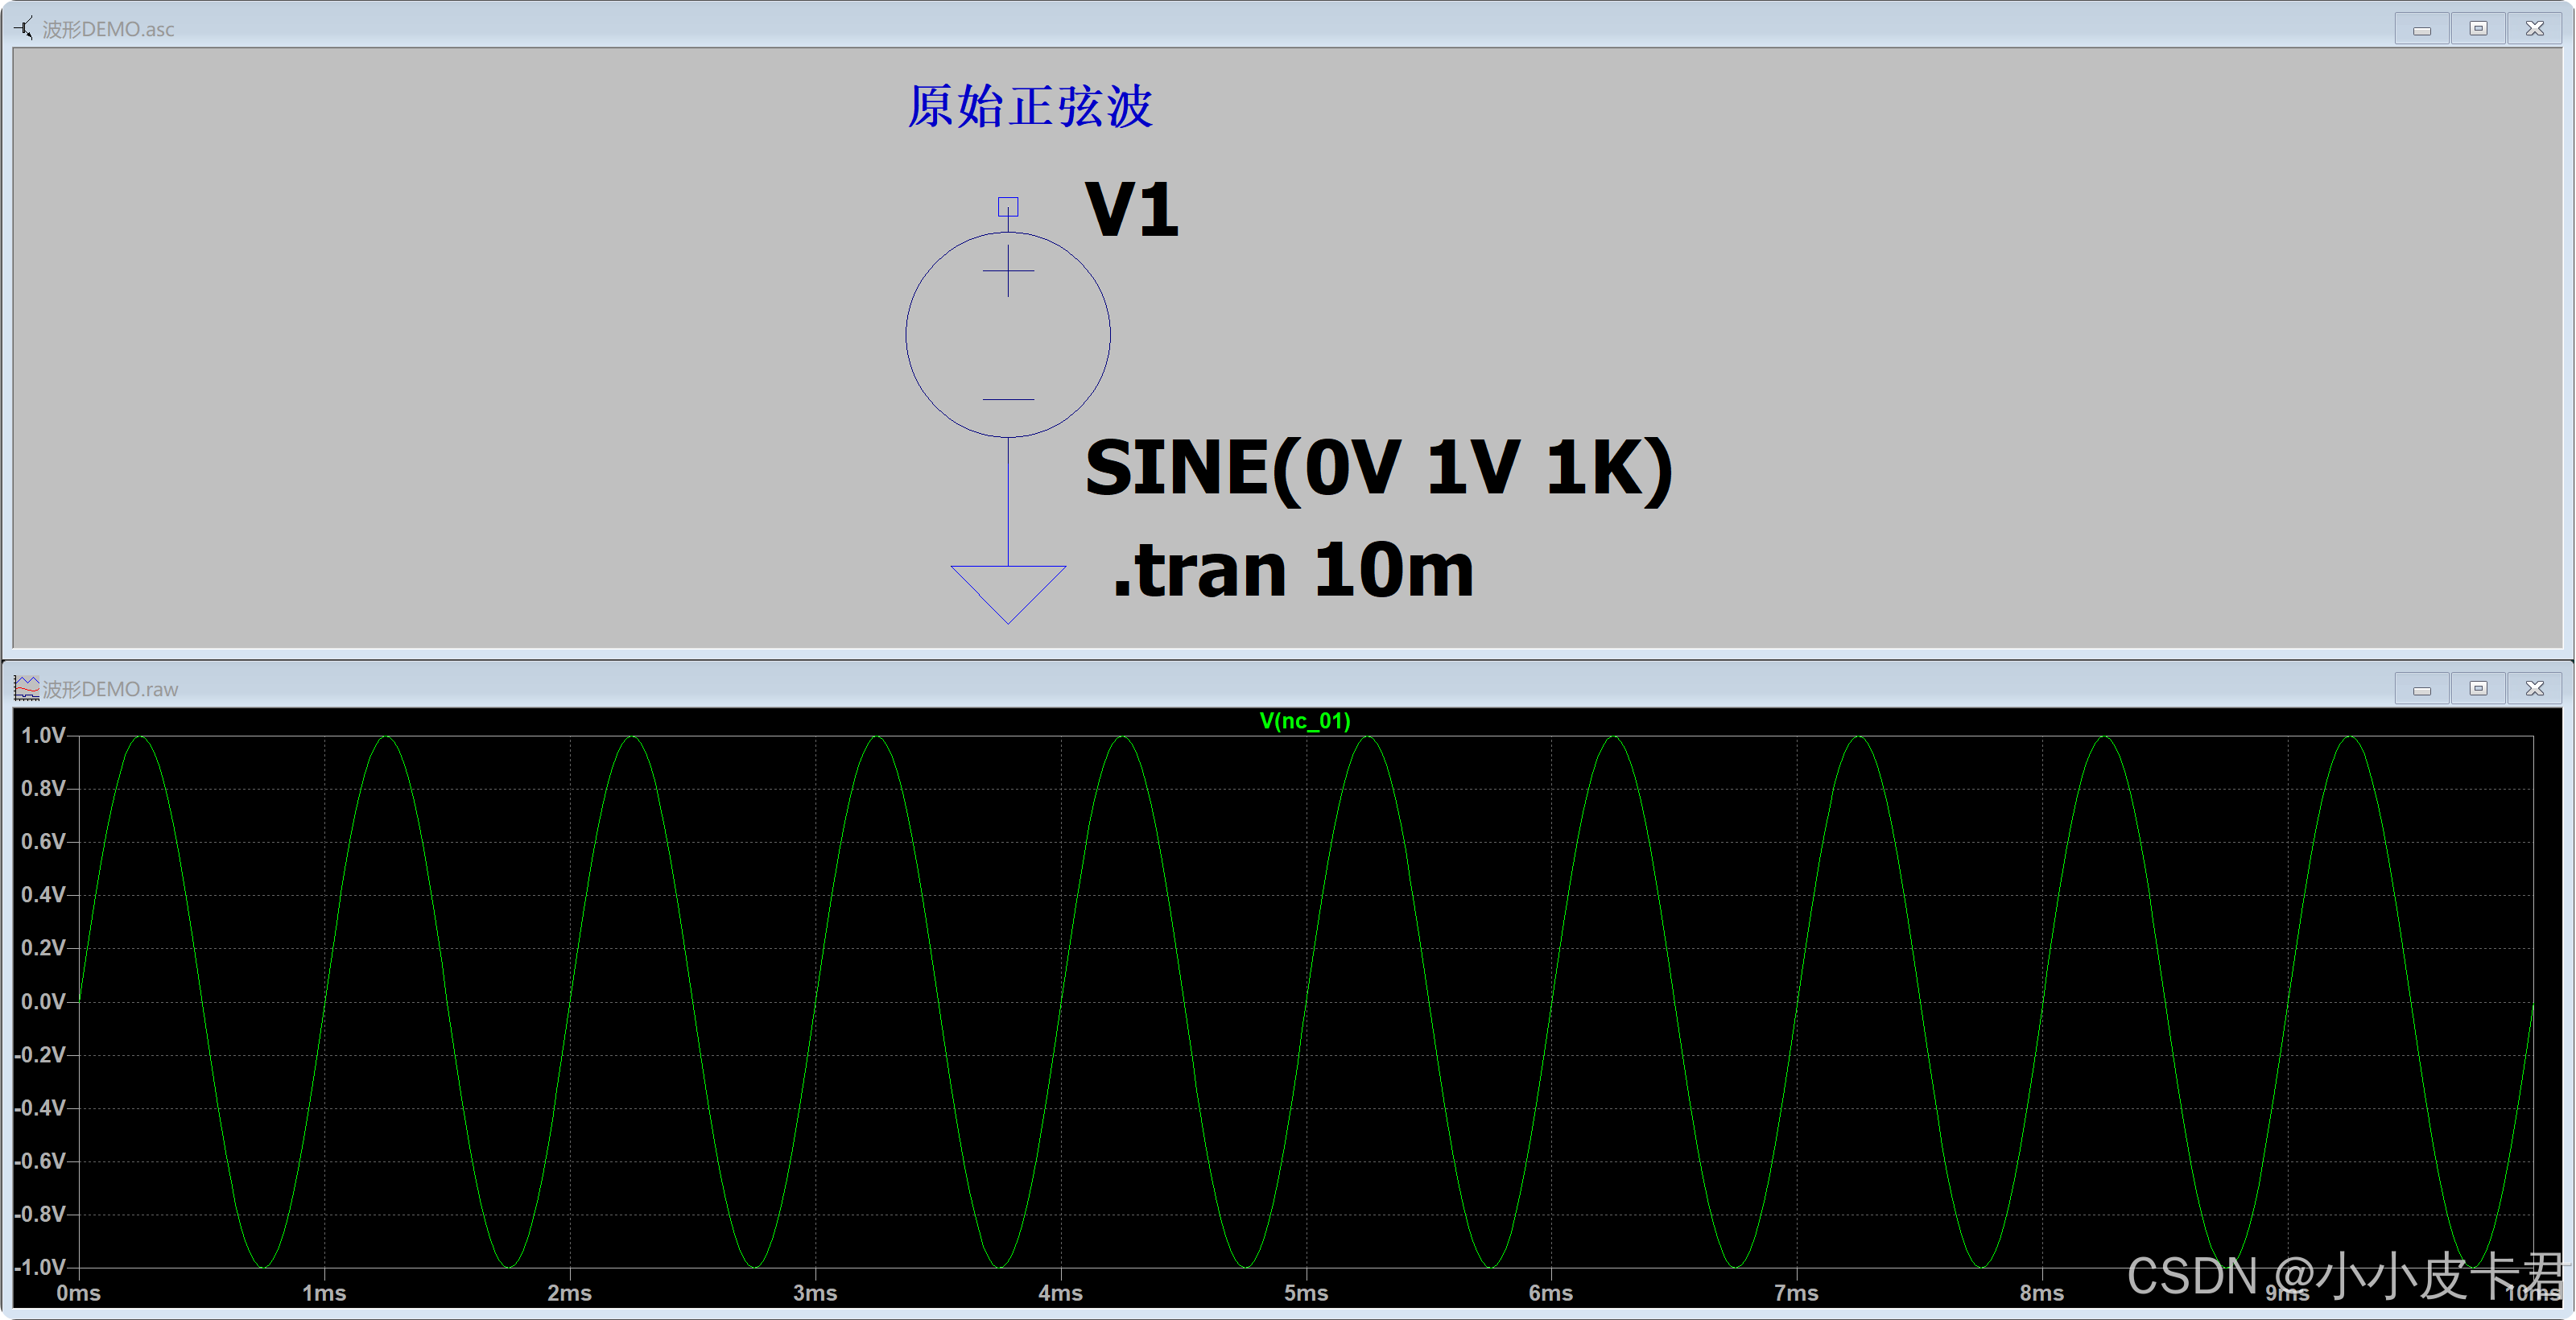Click the .tran 10m simulation directive

coord(1293,570)
